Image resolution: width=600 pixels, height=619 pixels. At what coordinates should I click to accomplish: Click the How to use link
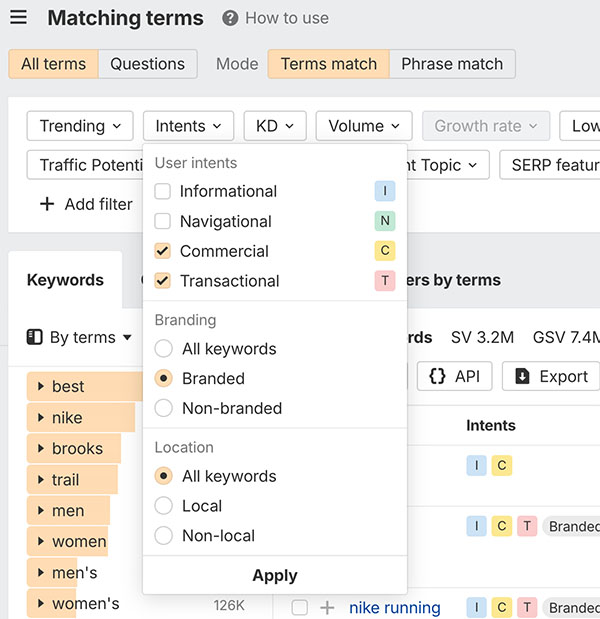pyautogui.click(x=287, y=18)
